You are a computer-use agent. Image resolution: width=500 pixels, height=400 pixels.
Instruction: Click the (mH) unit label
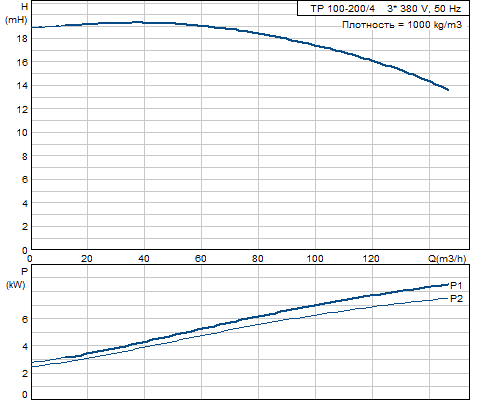click(x=16, y=20)
